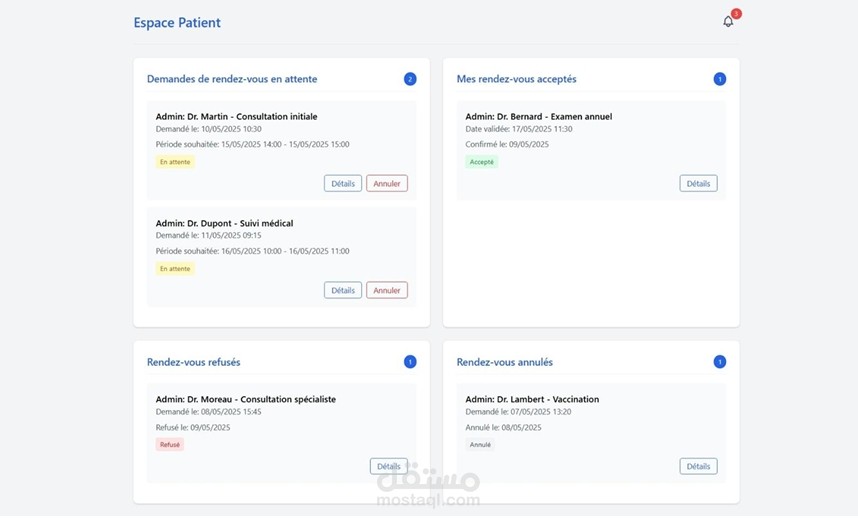This screenshot has height=519, width=858.
Task: Click the green 'Accepté' status tag
Action: [x=481, y=162]
